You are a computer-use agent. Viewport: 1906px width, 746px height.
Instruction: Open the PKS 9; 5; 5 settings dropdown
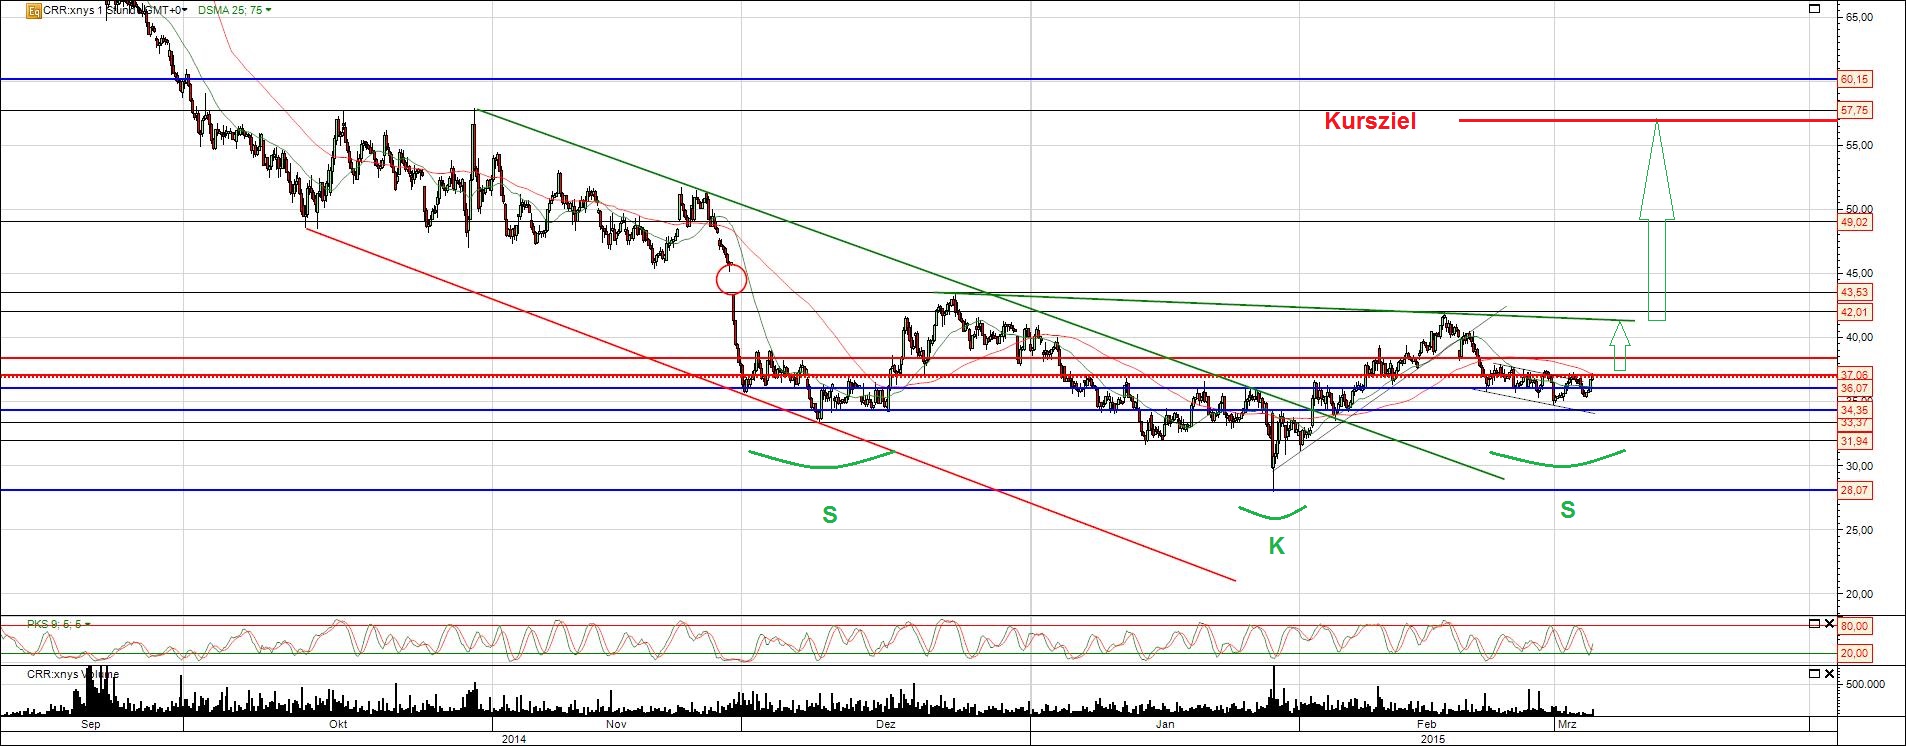tap(87, 624)
